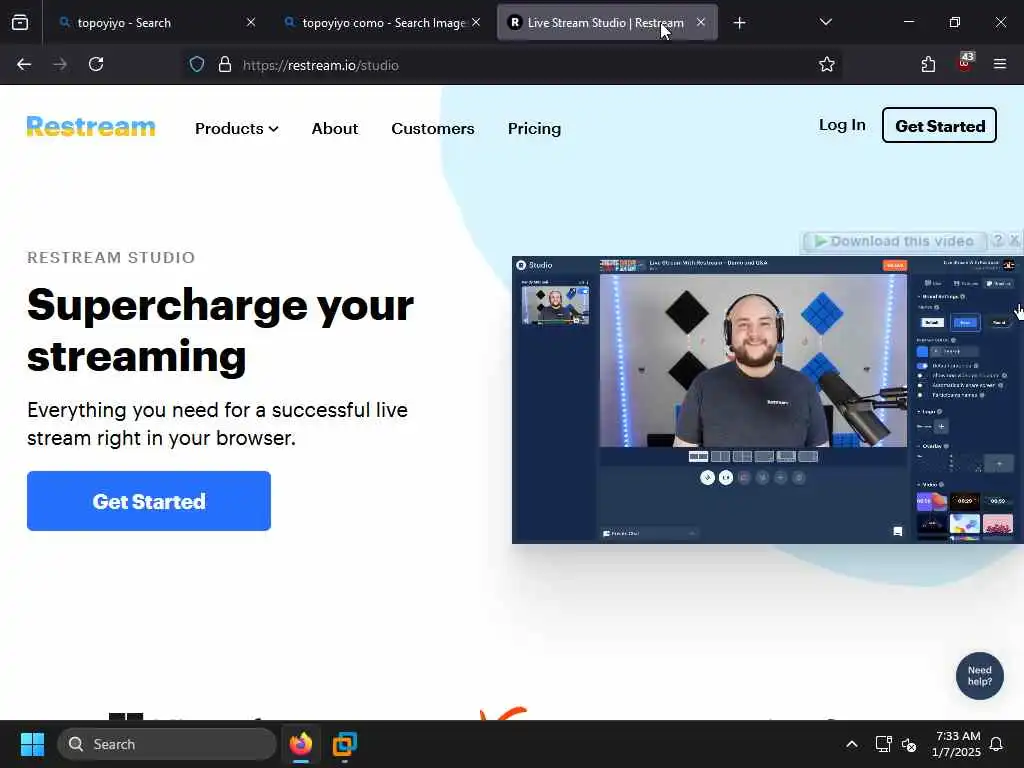Click the Restream logo
The image size is (1024, 768).
(91, 127)
